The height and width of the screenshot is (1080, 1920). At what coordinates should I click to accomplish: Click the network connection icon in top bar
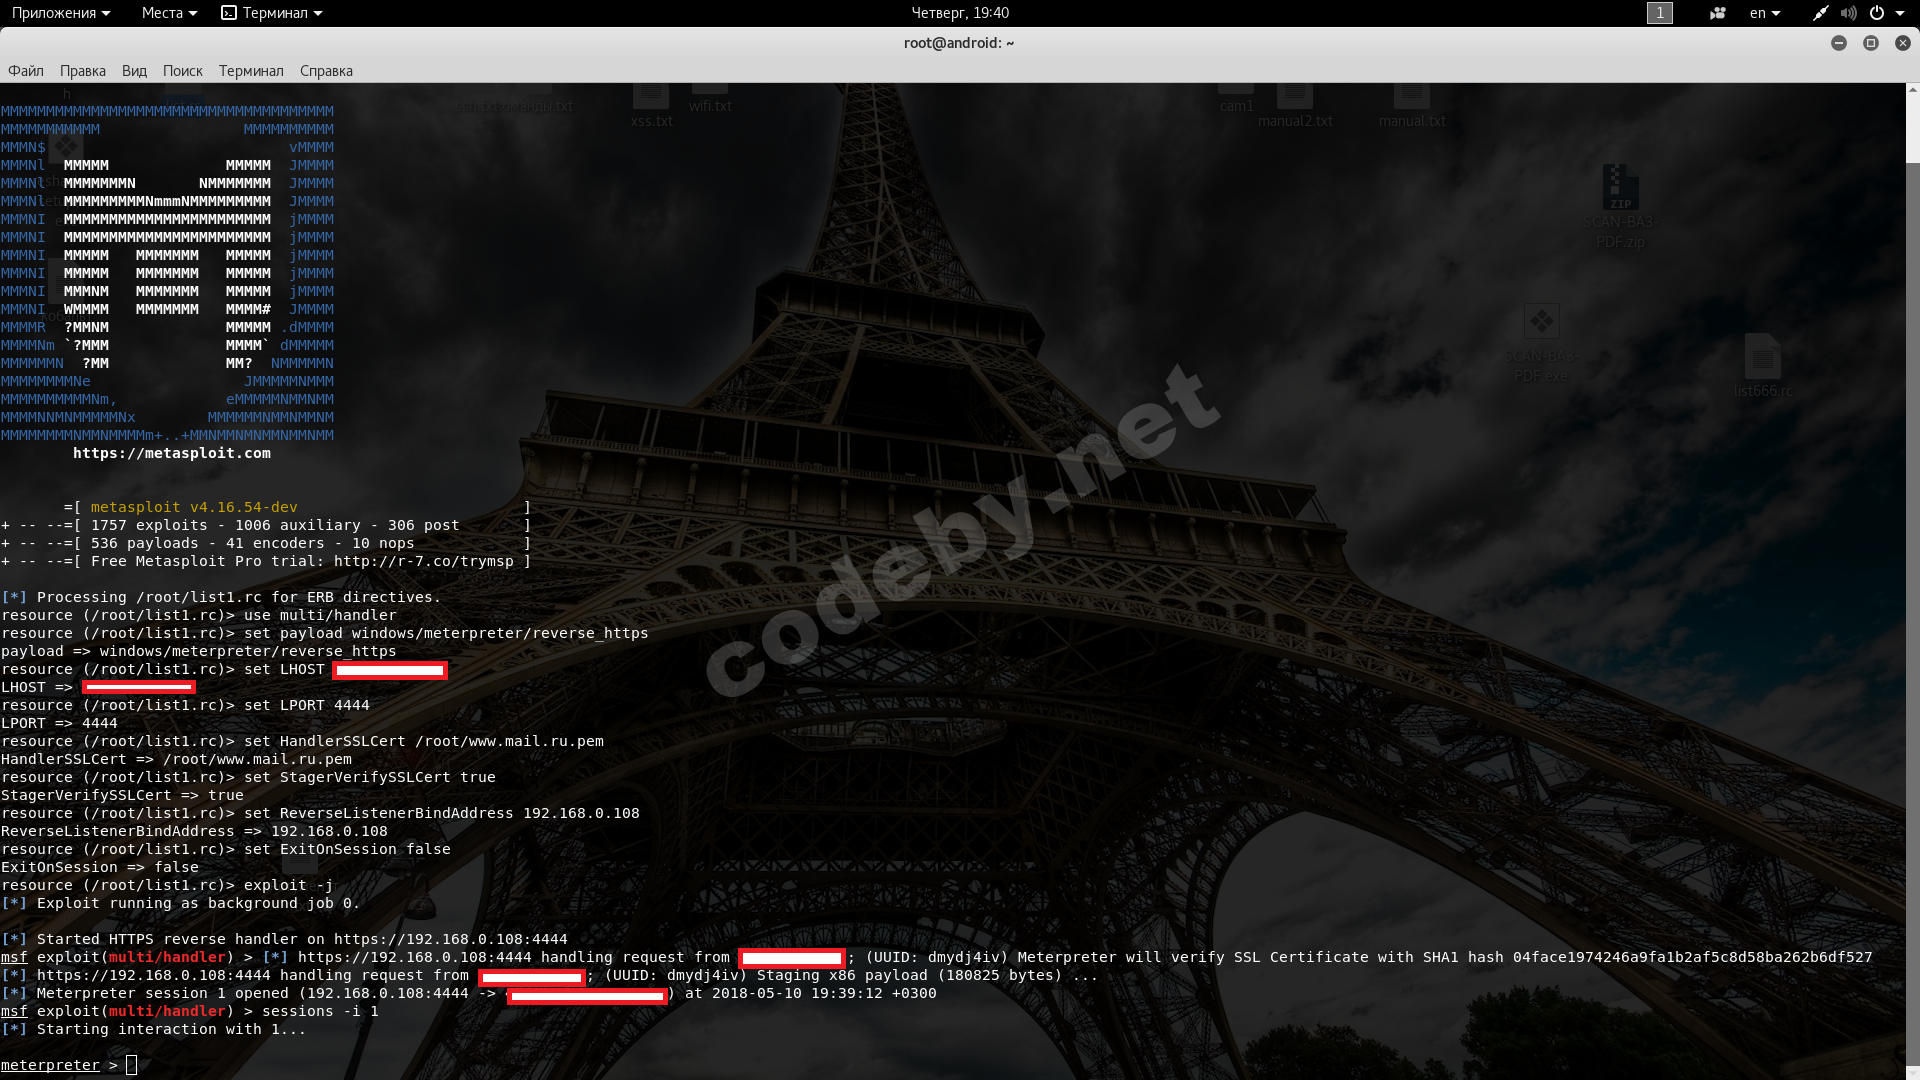click(1820, 13)
